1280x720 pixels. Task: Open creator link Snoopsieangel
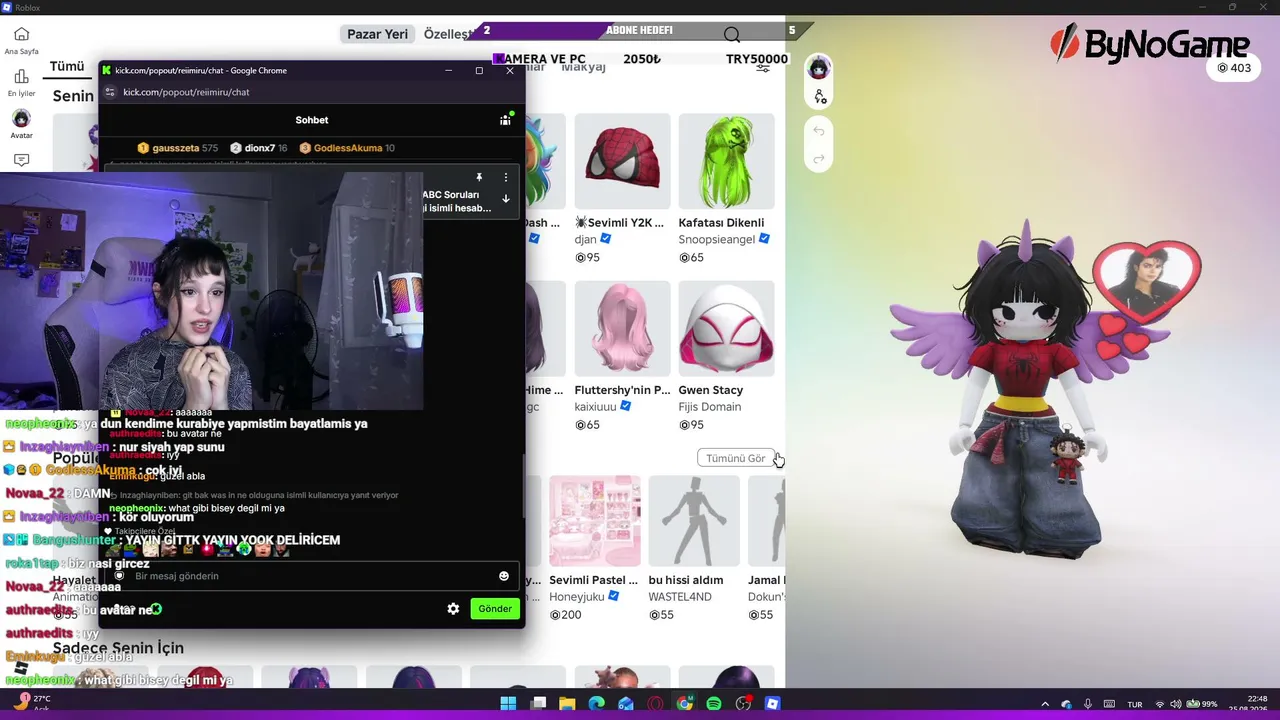(x=717, y=239)
